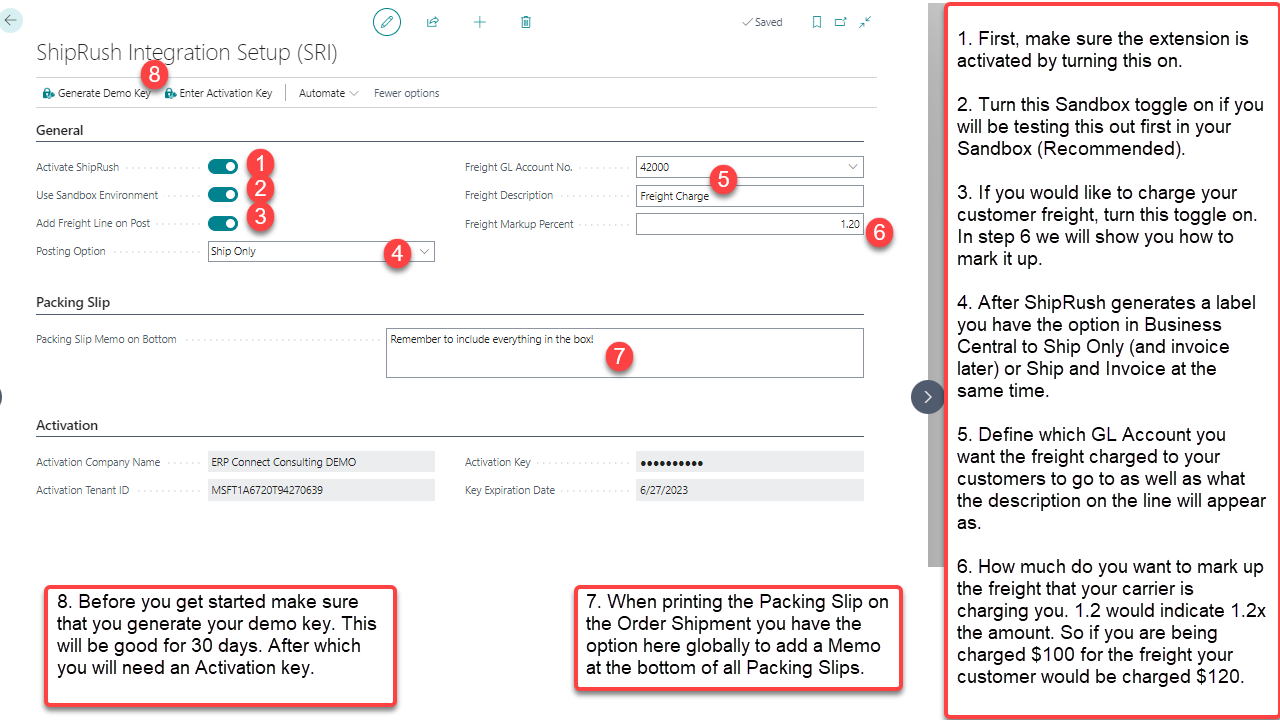This screenshot has width=1280, height=720.
Task: Collapse the General section header
Action: click(x=60, y=130)
